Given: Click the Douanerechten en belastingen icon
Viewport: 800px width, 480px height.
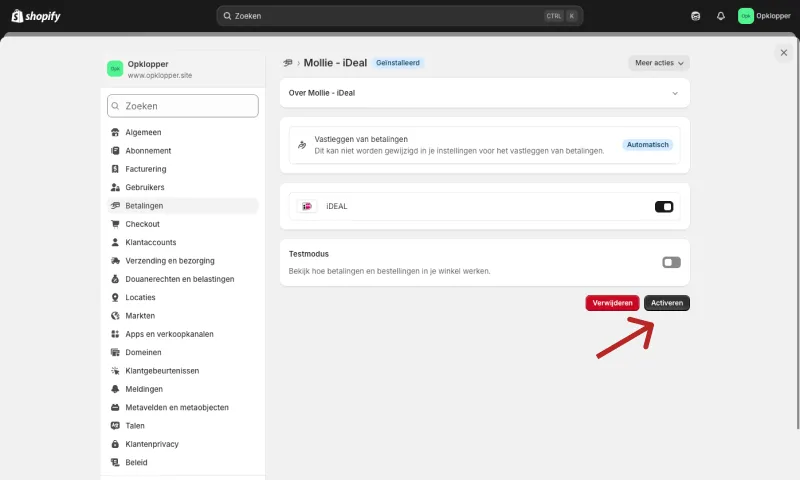Looking at the screenshot, I should click(x=115, y=279).
